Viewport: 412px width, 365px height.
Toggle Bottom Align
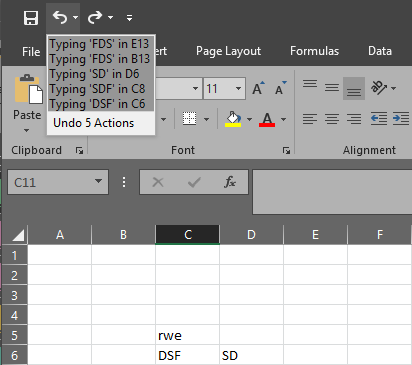354,89
